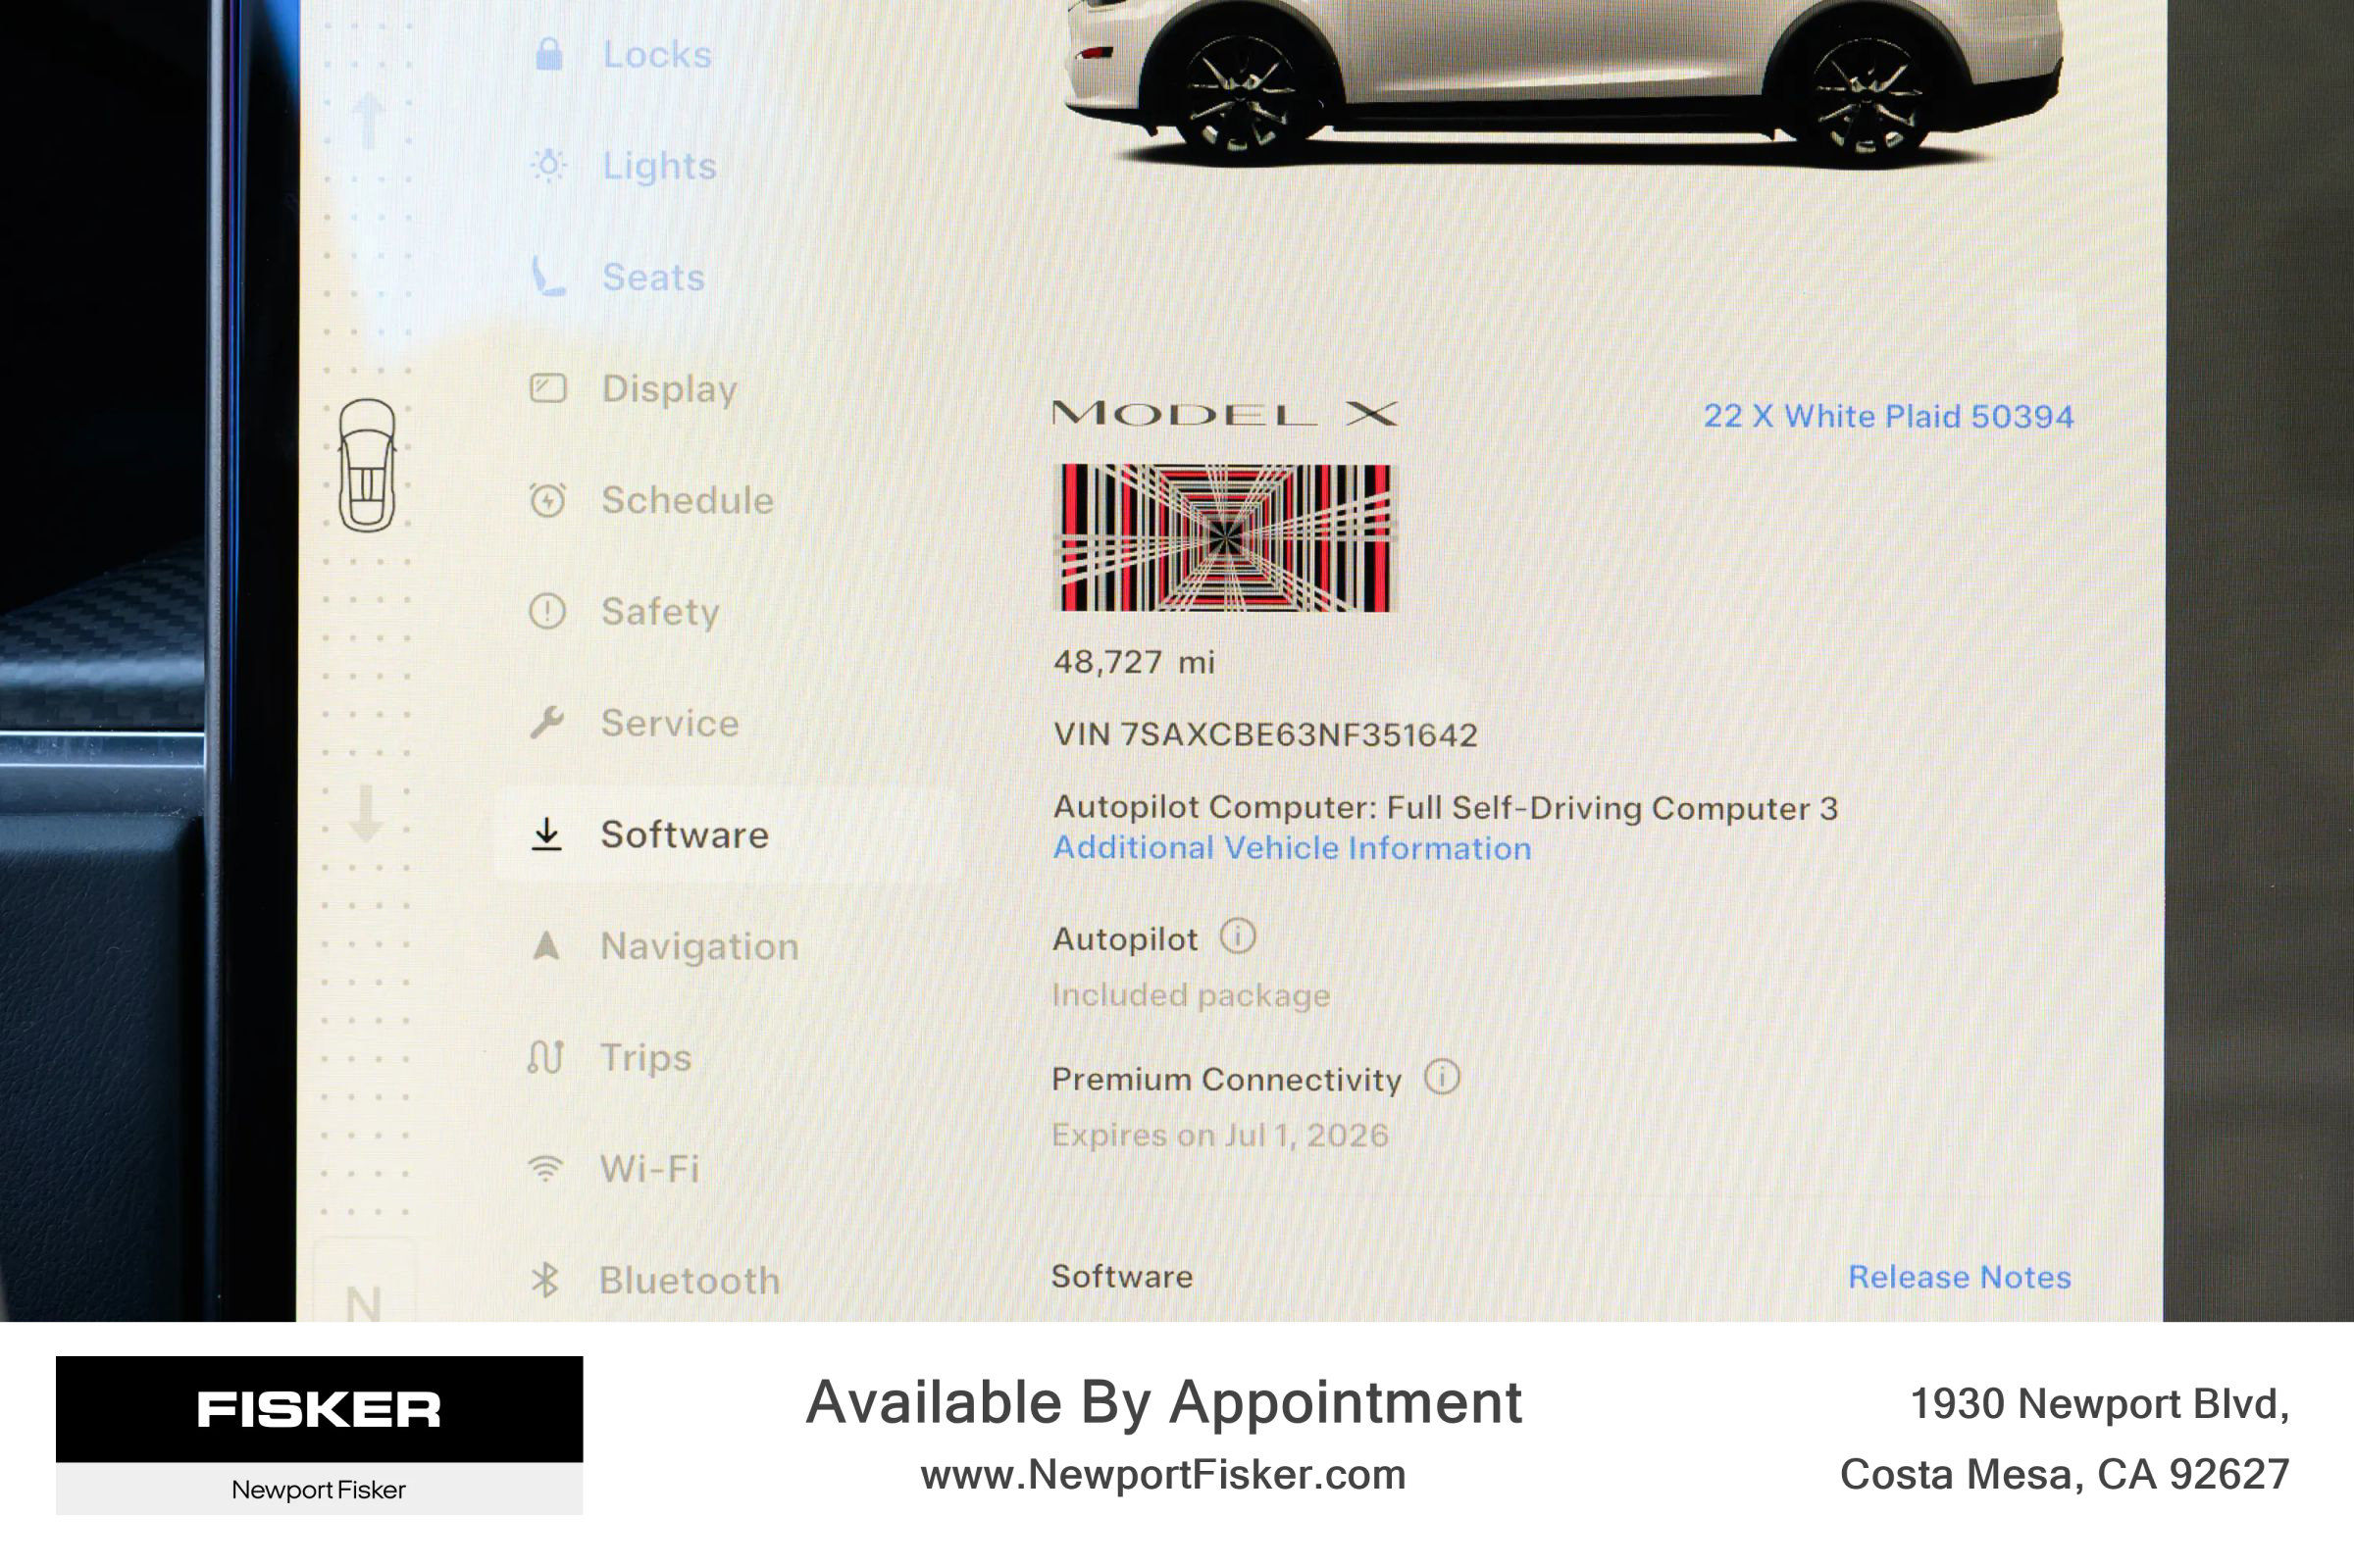Open the Release Notes
2354x1568 pixels.
(1961, 1277)
